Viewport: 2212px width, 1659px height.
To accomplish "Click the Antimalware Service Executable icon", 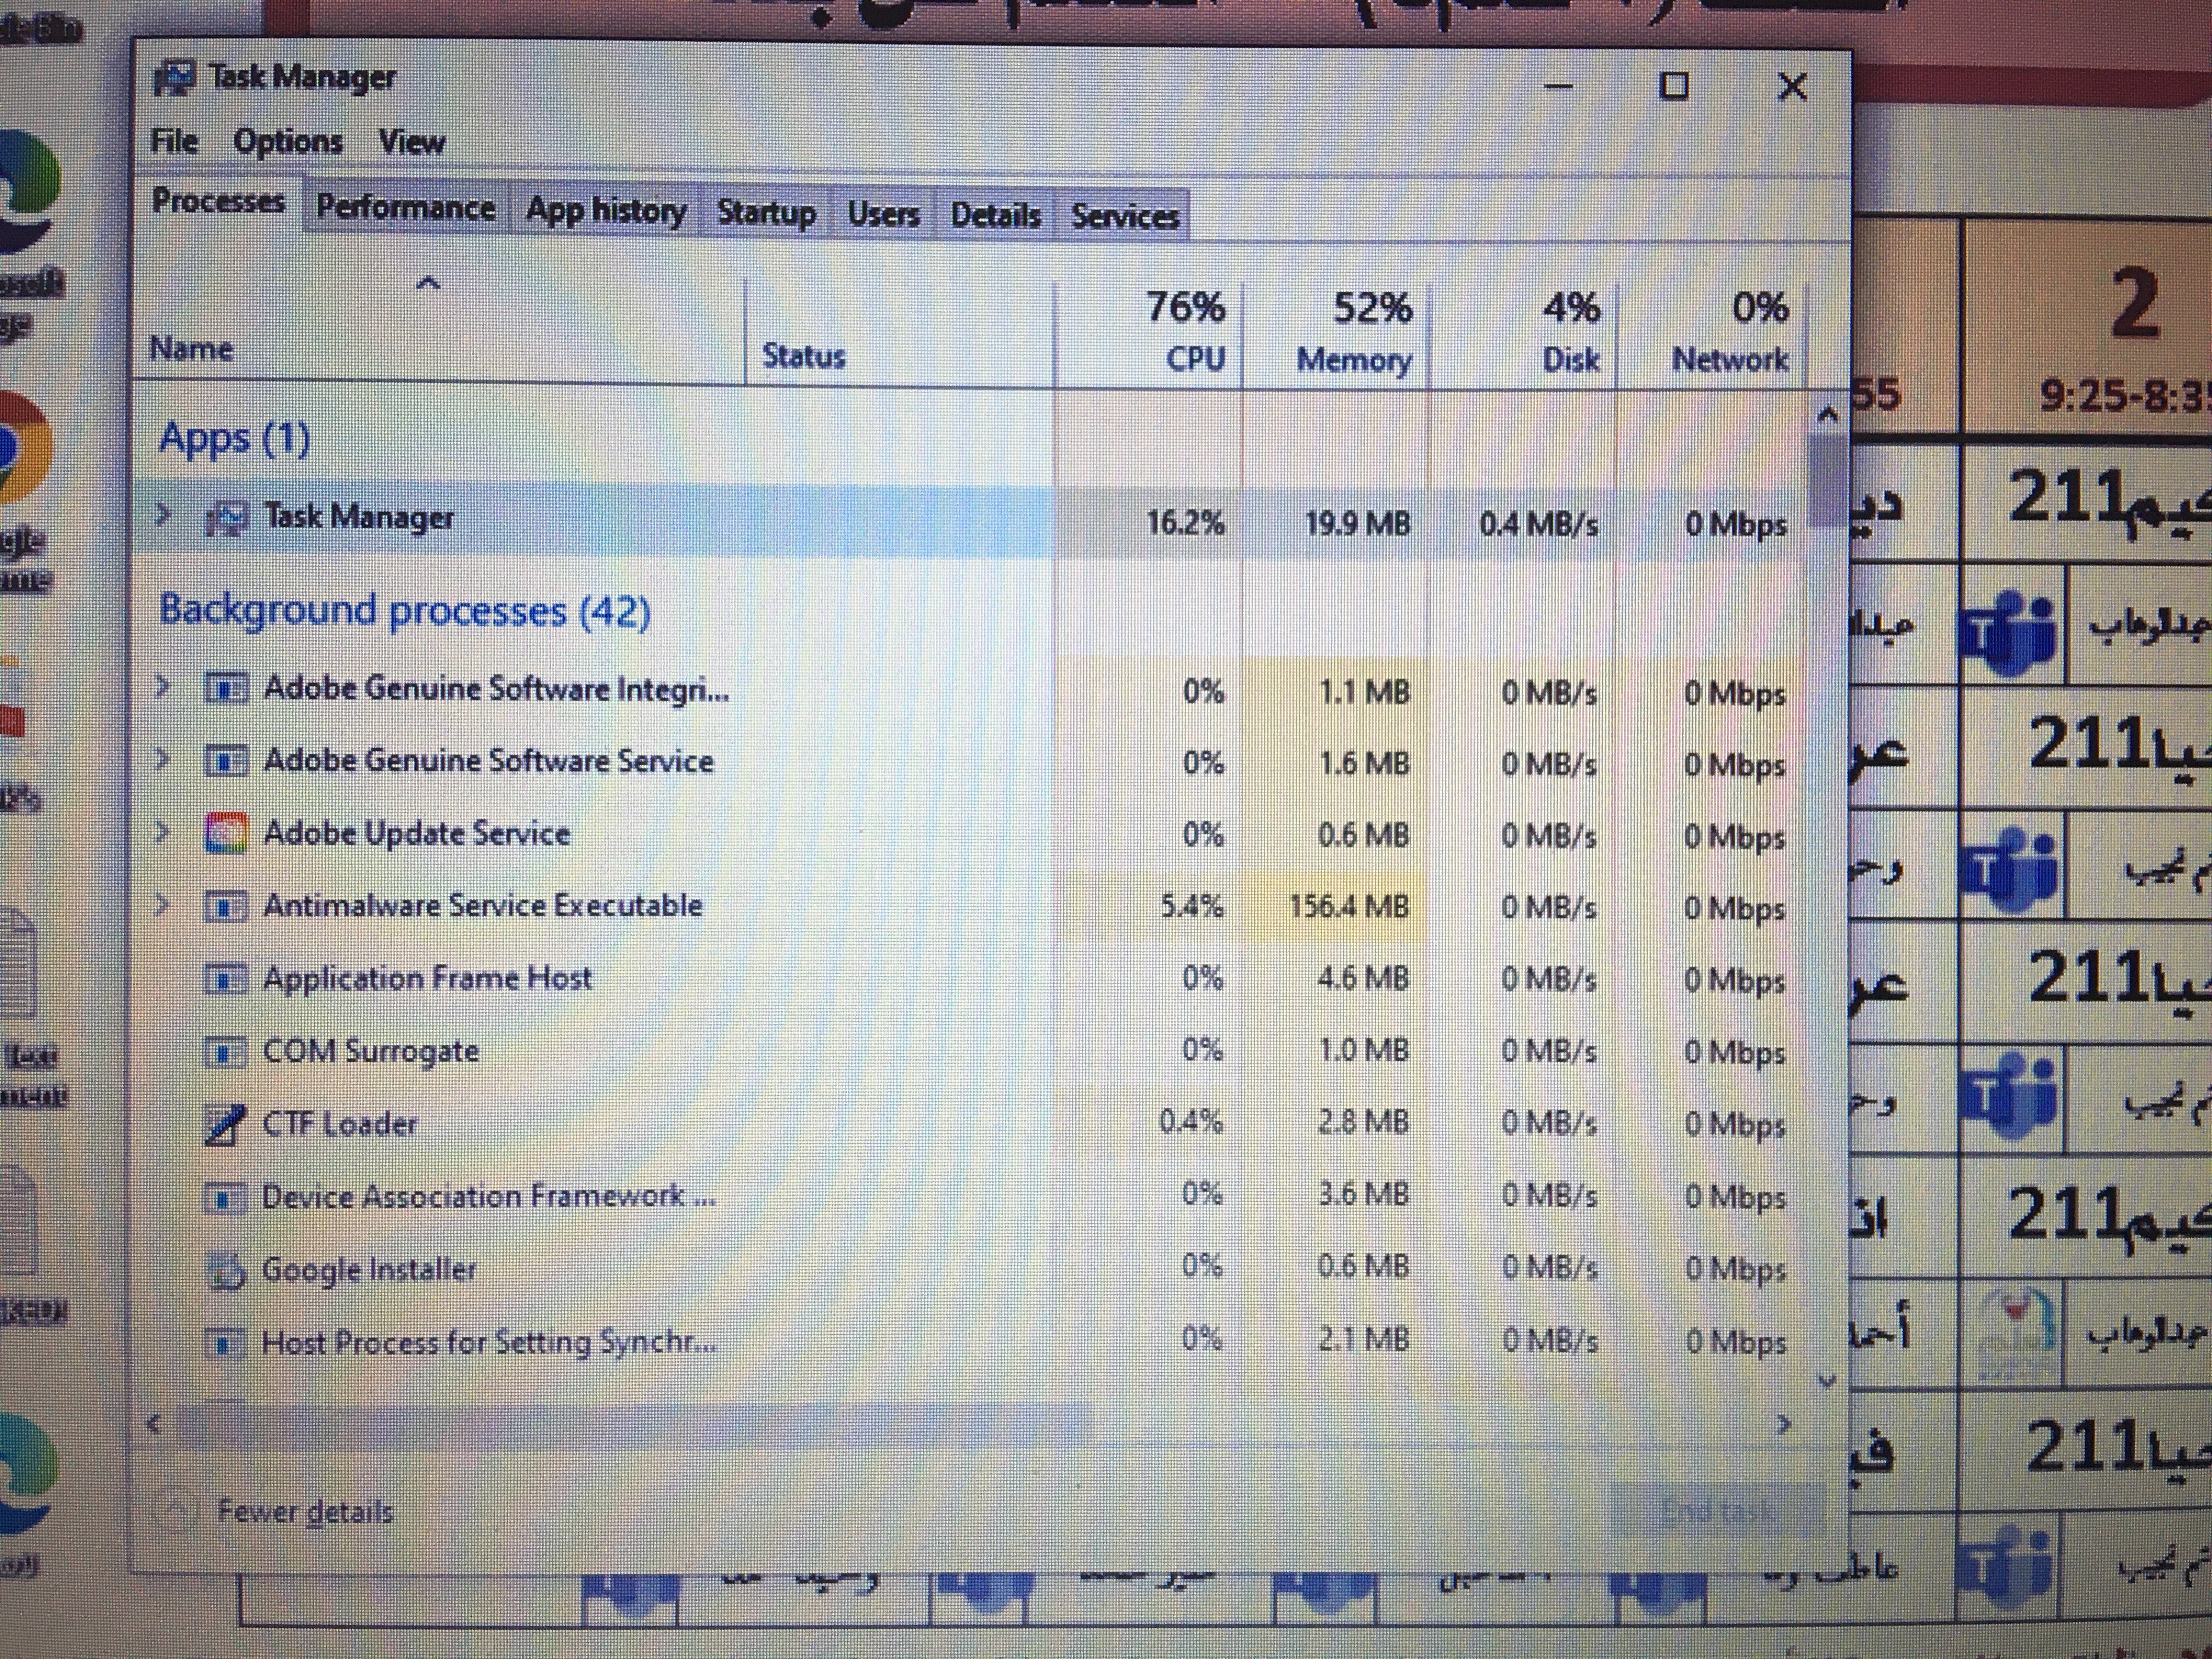I will click(225, 906).
